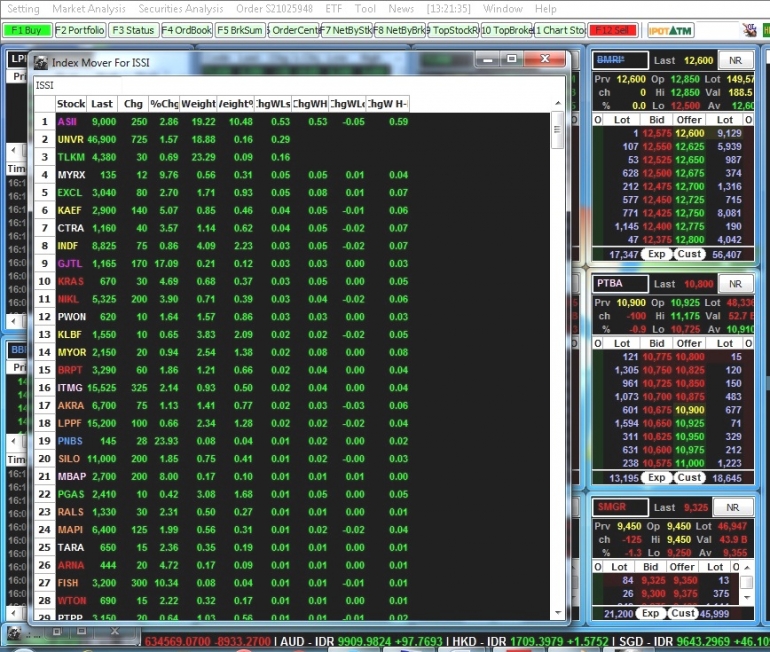Open F7 NetByStk view

[x=346, y=30]
